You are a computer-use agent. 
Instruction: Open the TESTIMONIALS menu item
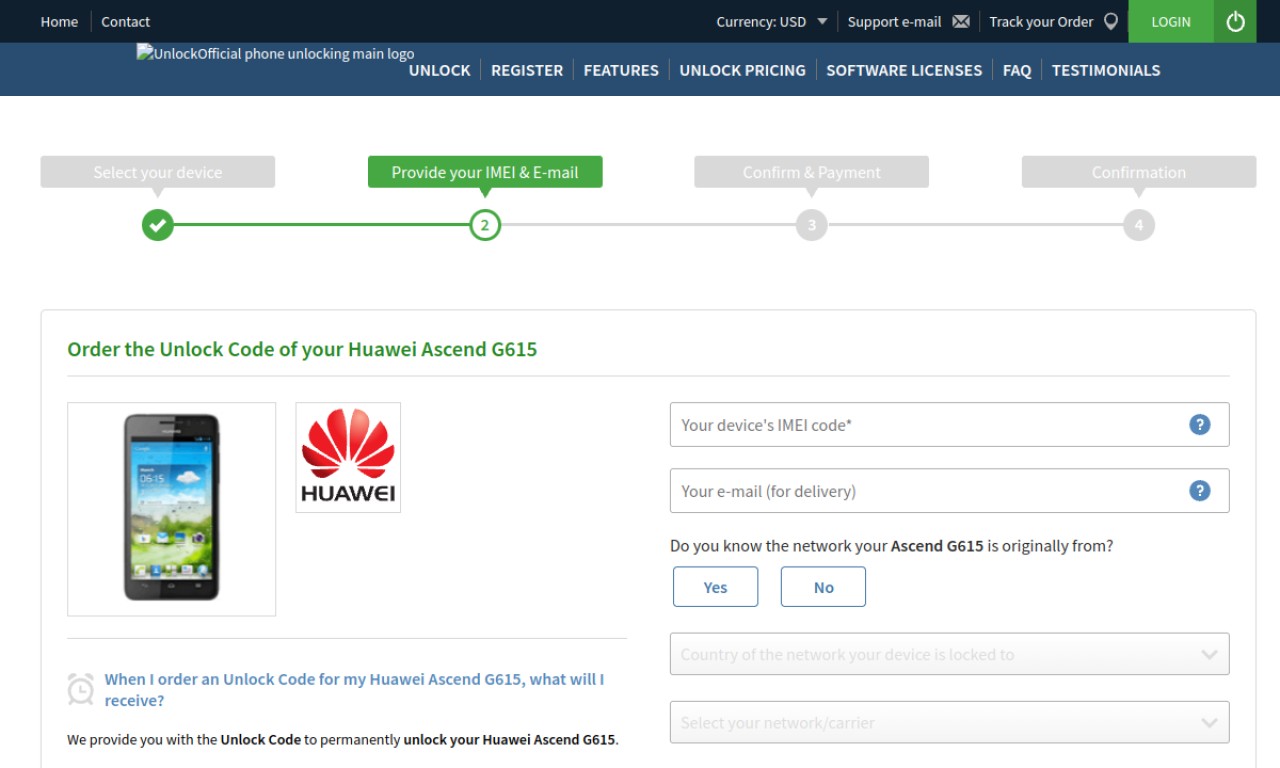coord(1106,70)
